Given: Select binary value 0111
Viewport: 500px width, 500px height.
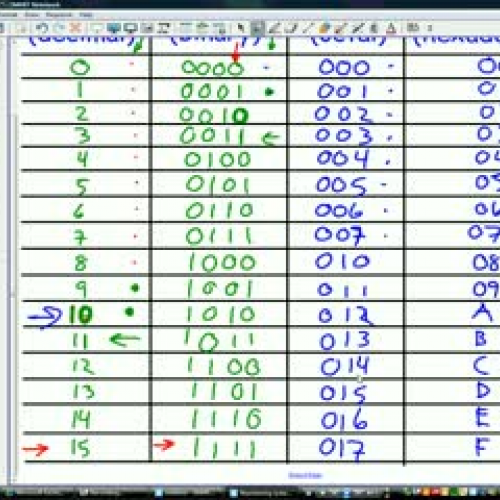Looking at the screenshot, I should click(219, 237).
